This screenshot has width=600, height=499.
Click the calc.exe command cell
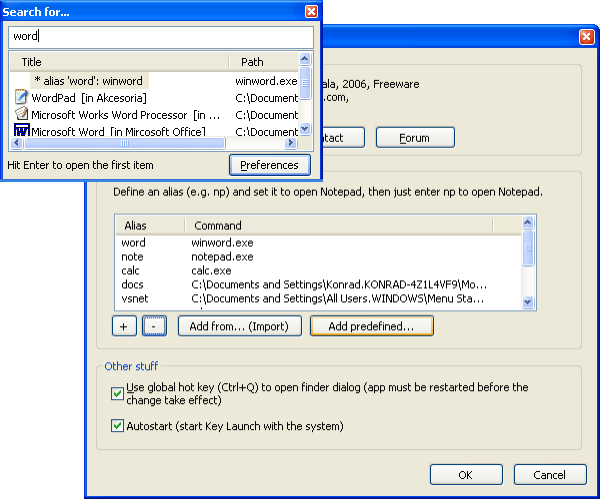211,271
